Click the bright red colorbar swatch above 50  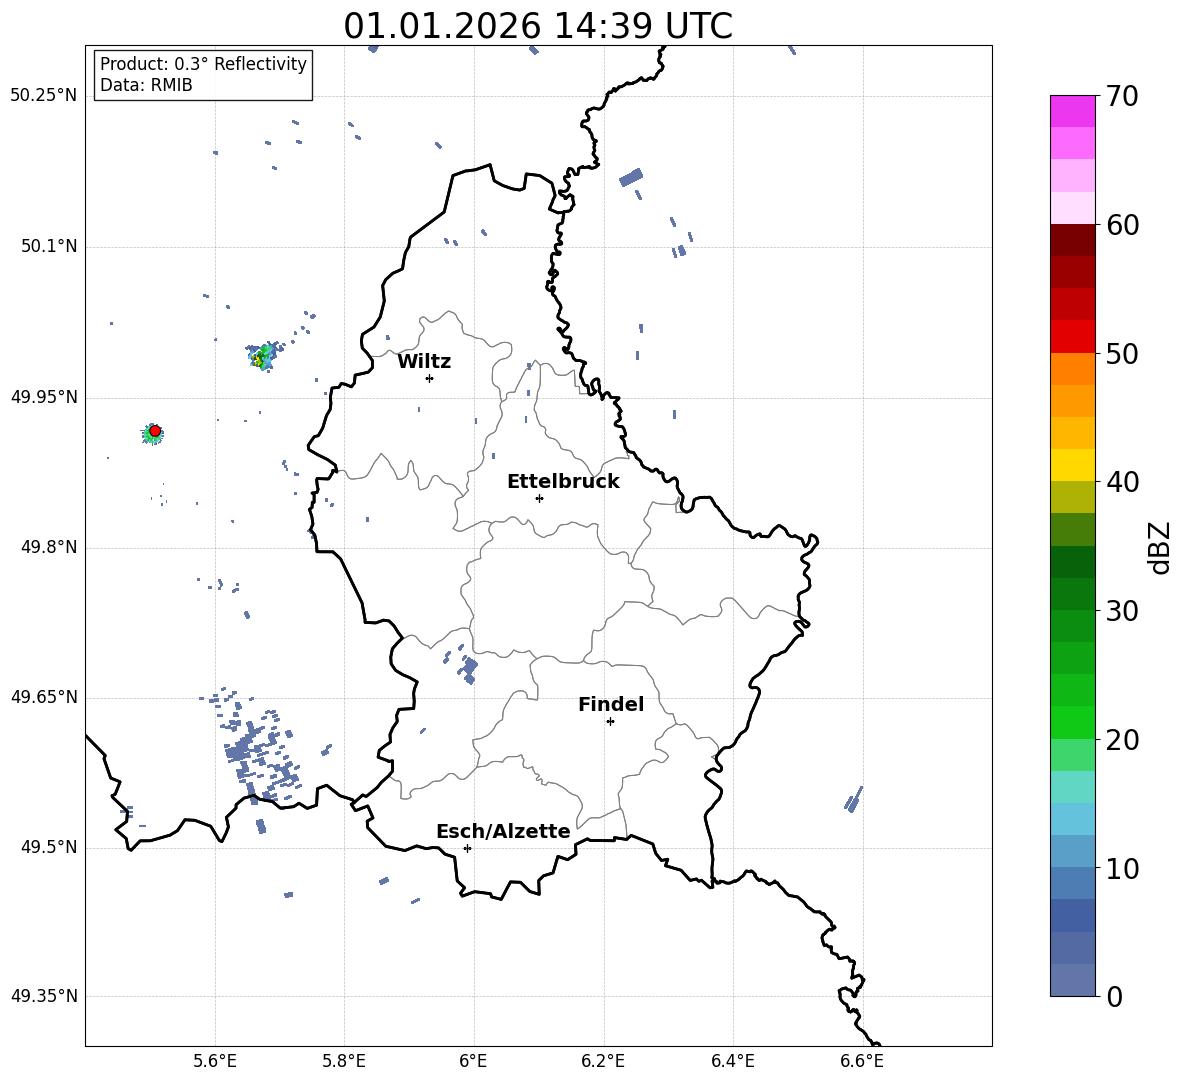(1073, 337)
